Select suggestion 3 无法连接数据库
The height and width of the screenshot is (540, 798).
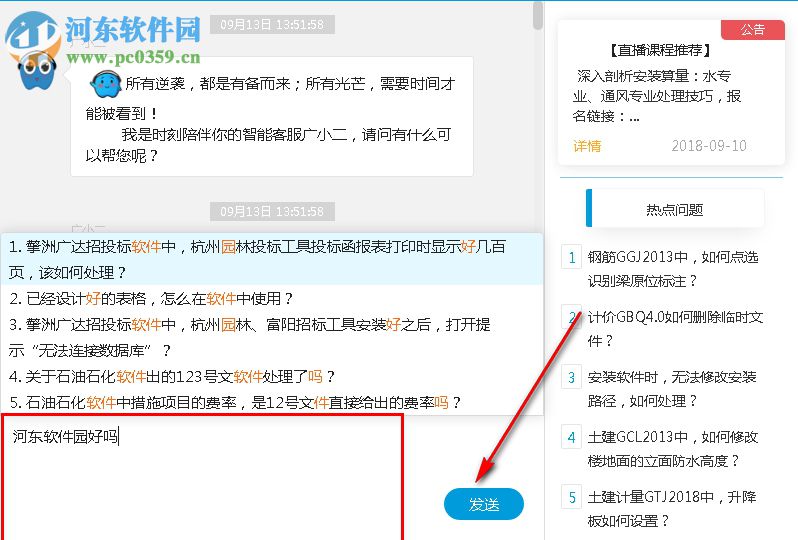tap(272, 337)
